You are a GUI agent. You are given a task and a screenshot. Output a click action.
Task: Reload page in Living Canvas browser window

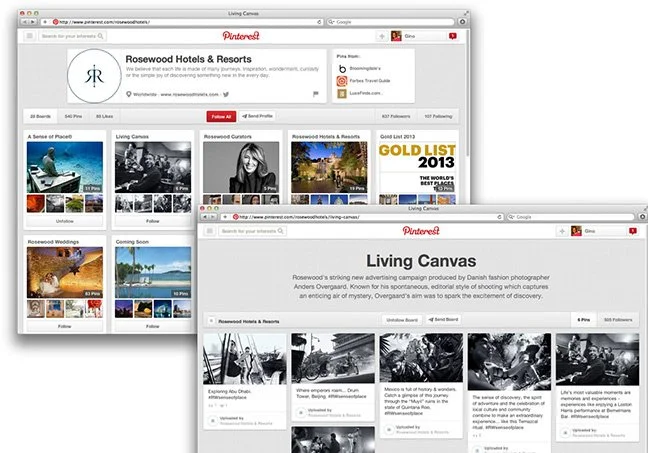[x=499, y=217]
